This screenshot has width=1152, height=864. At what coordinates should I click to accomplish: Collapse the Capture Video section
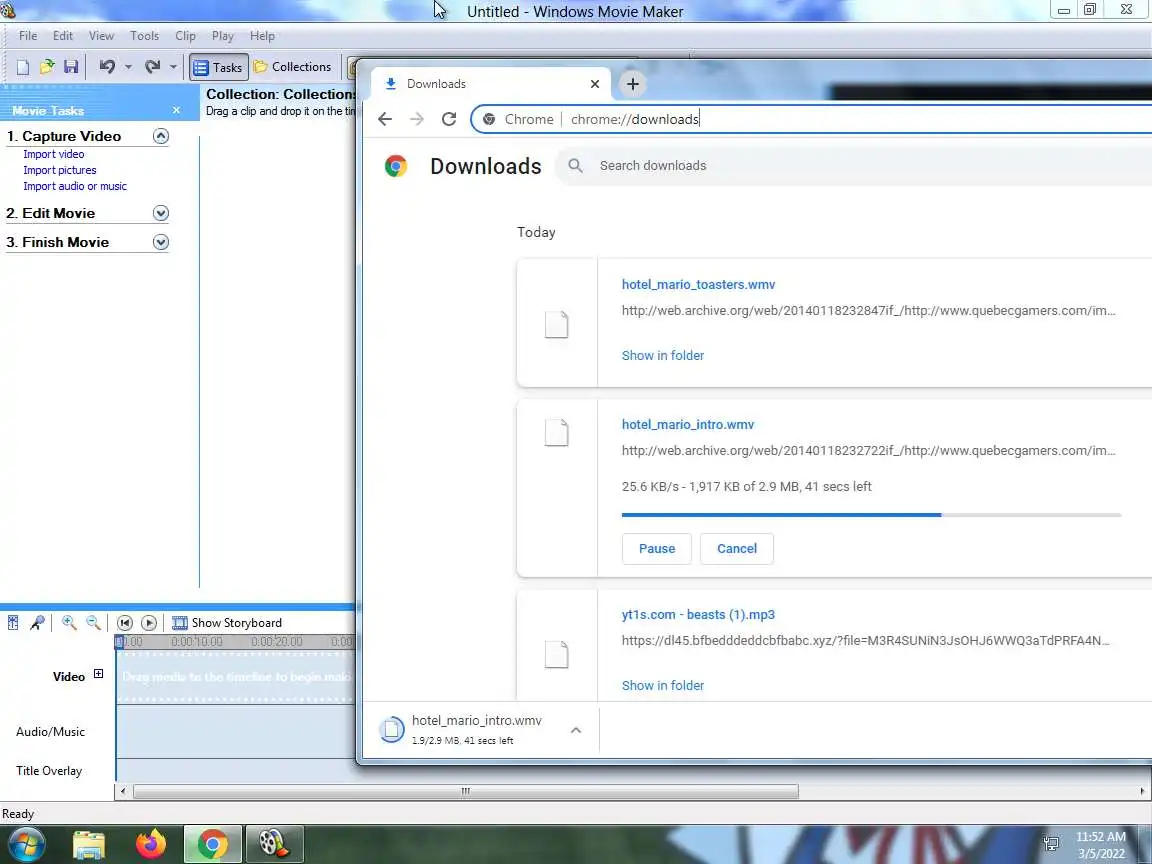tap(161, 136)
